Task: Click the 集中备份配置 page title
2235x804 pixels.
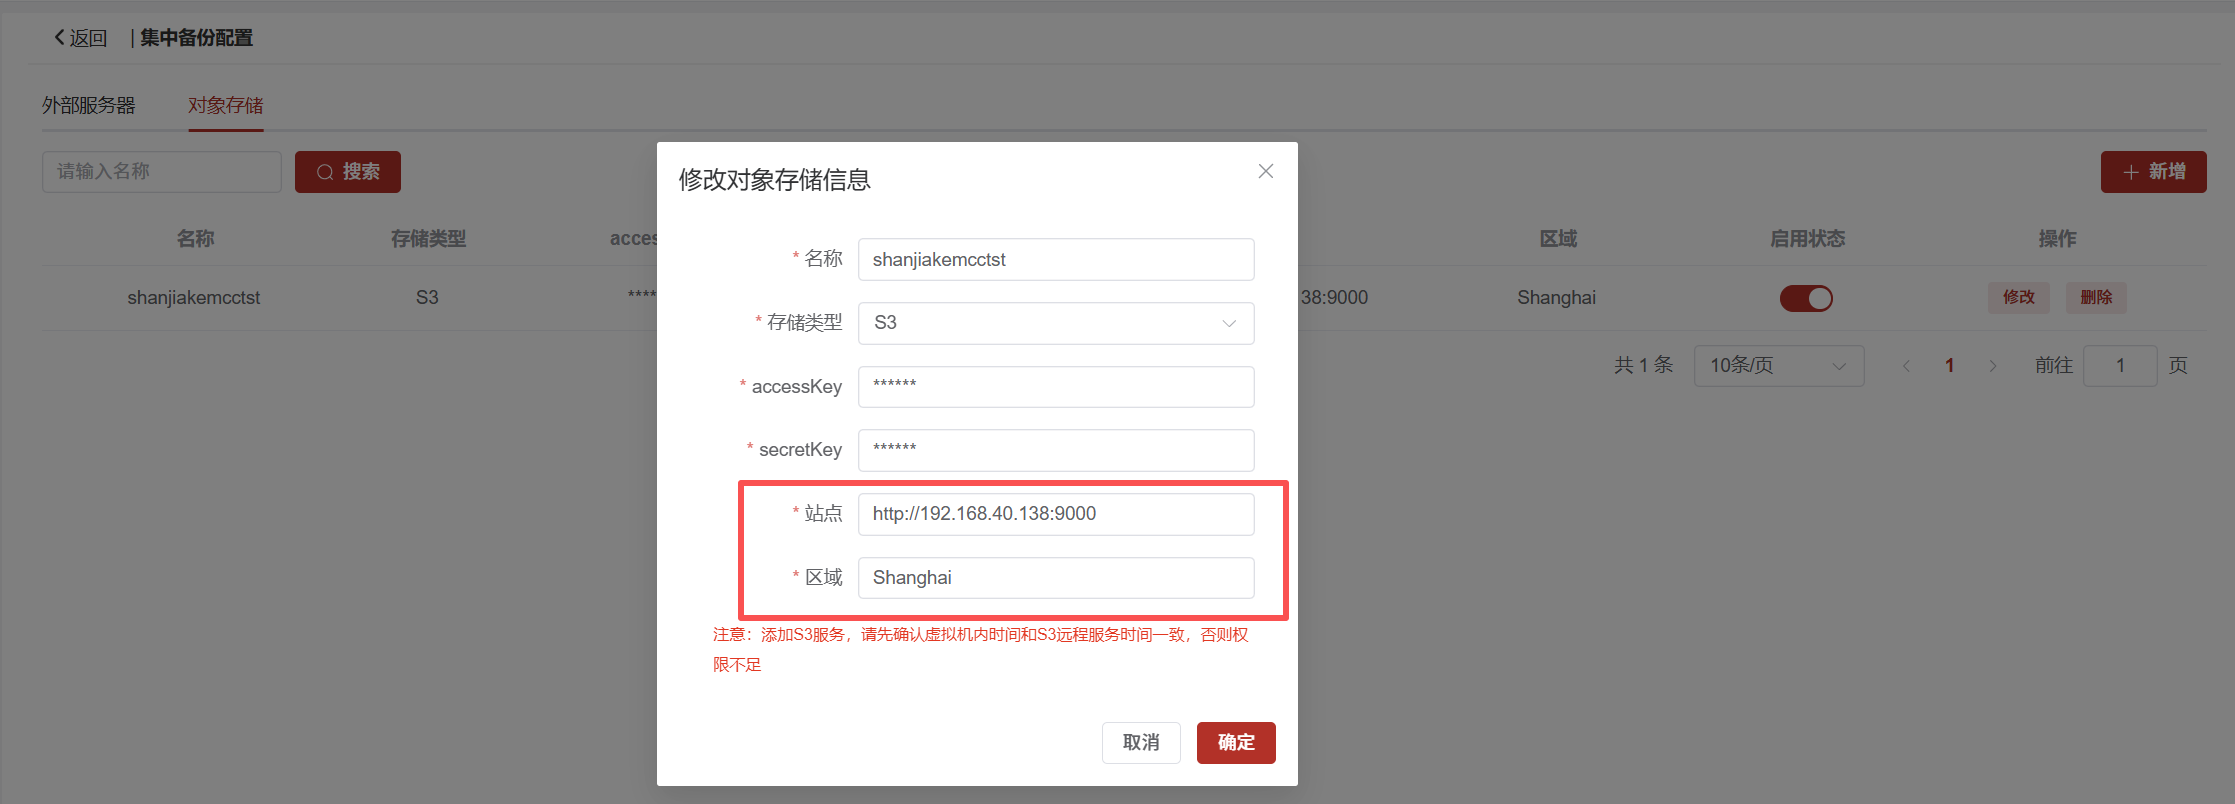Action: pyautogui.click(x=196, y=38)
